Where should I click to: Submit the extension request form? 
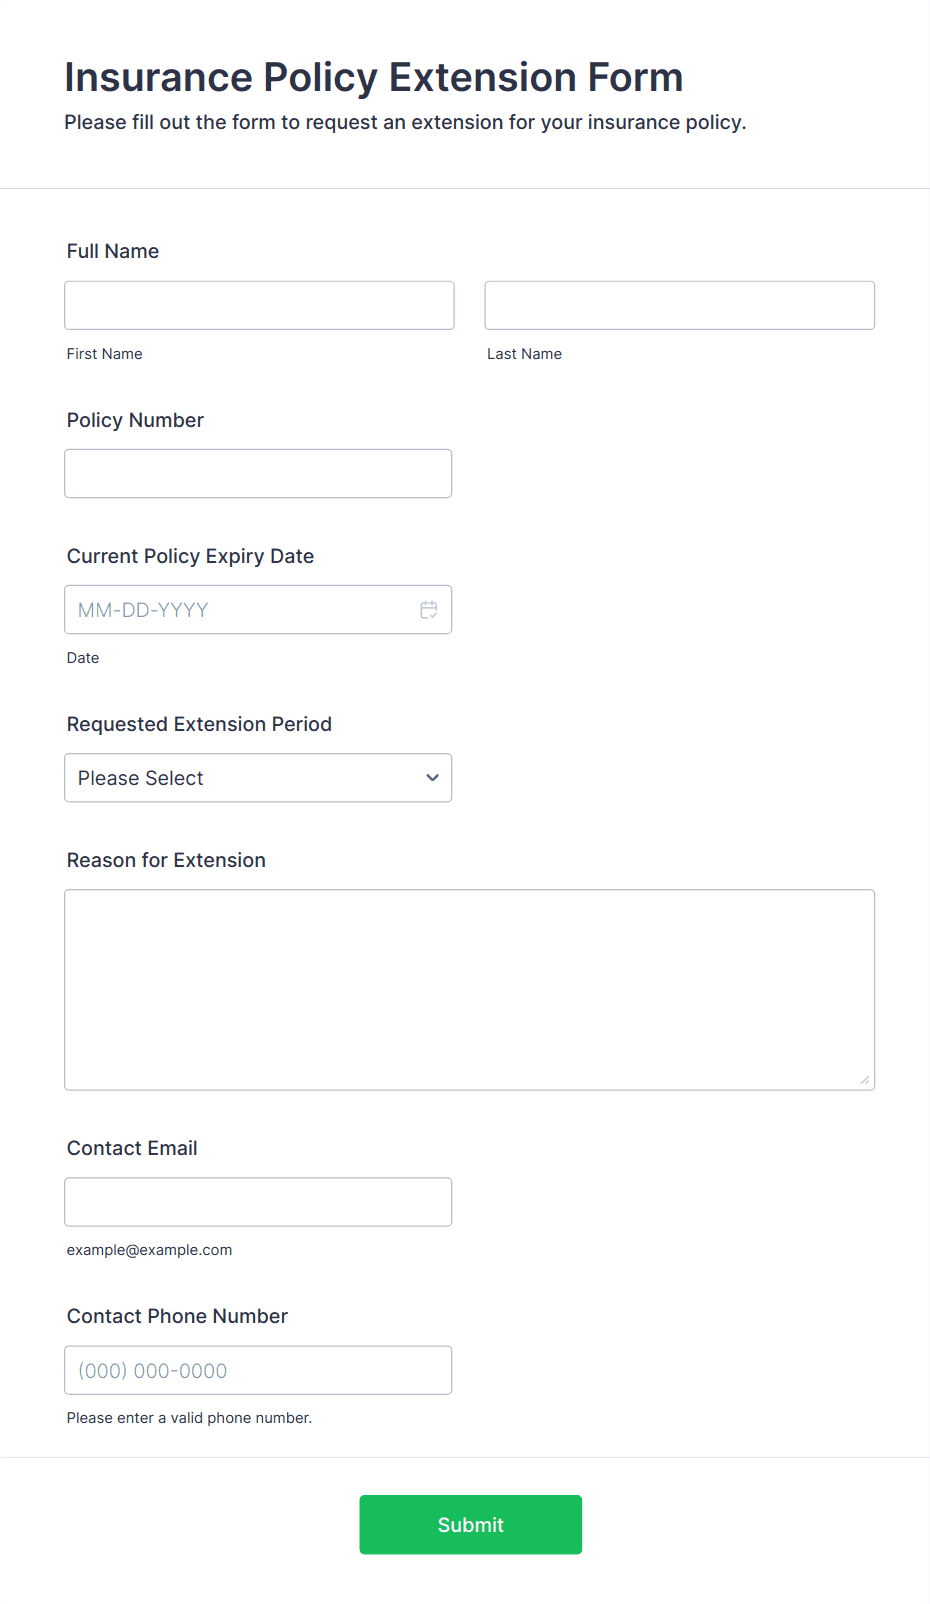point(471,1525)
